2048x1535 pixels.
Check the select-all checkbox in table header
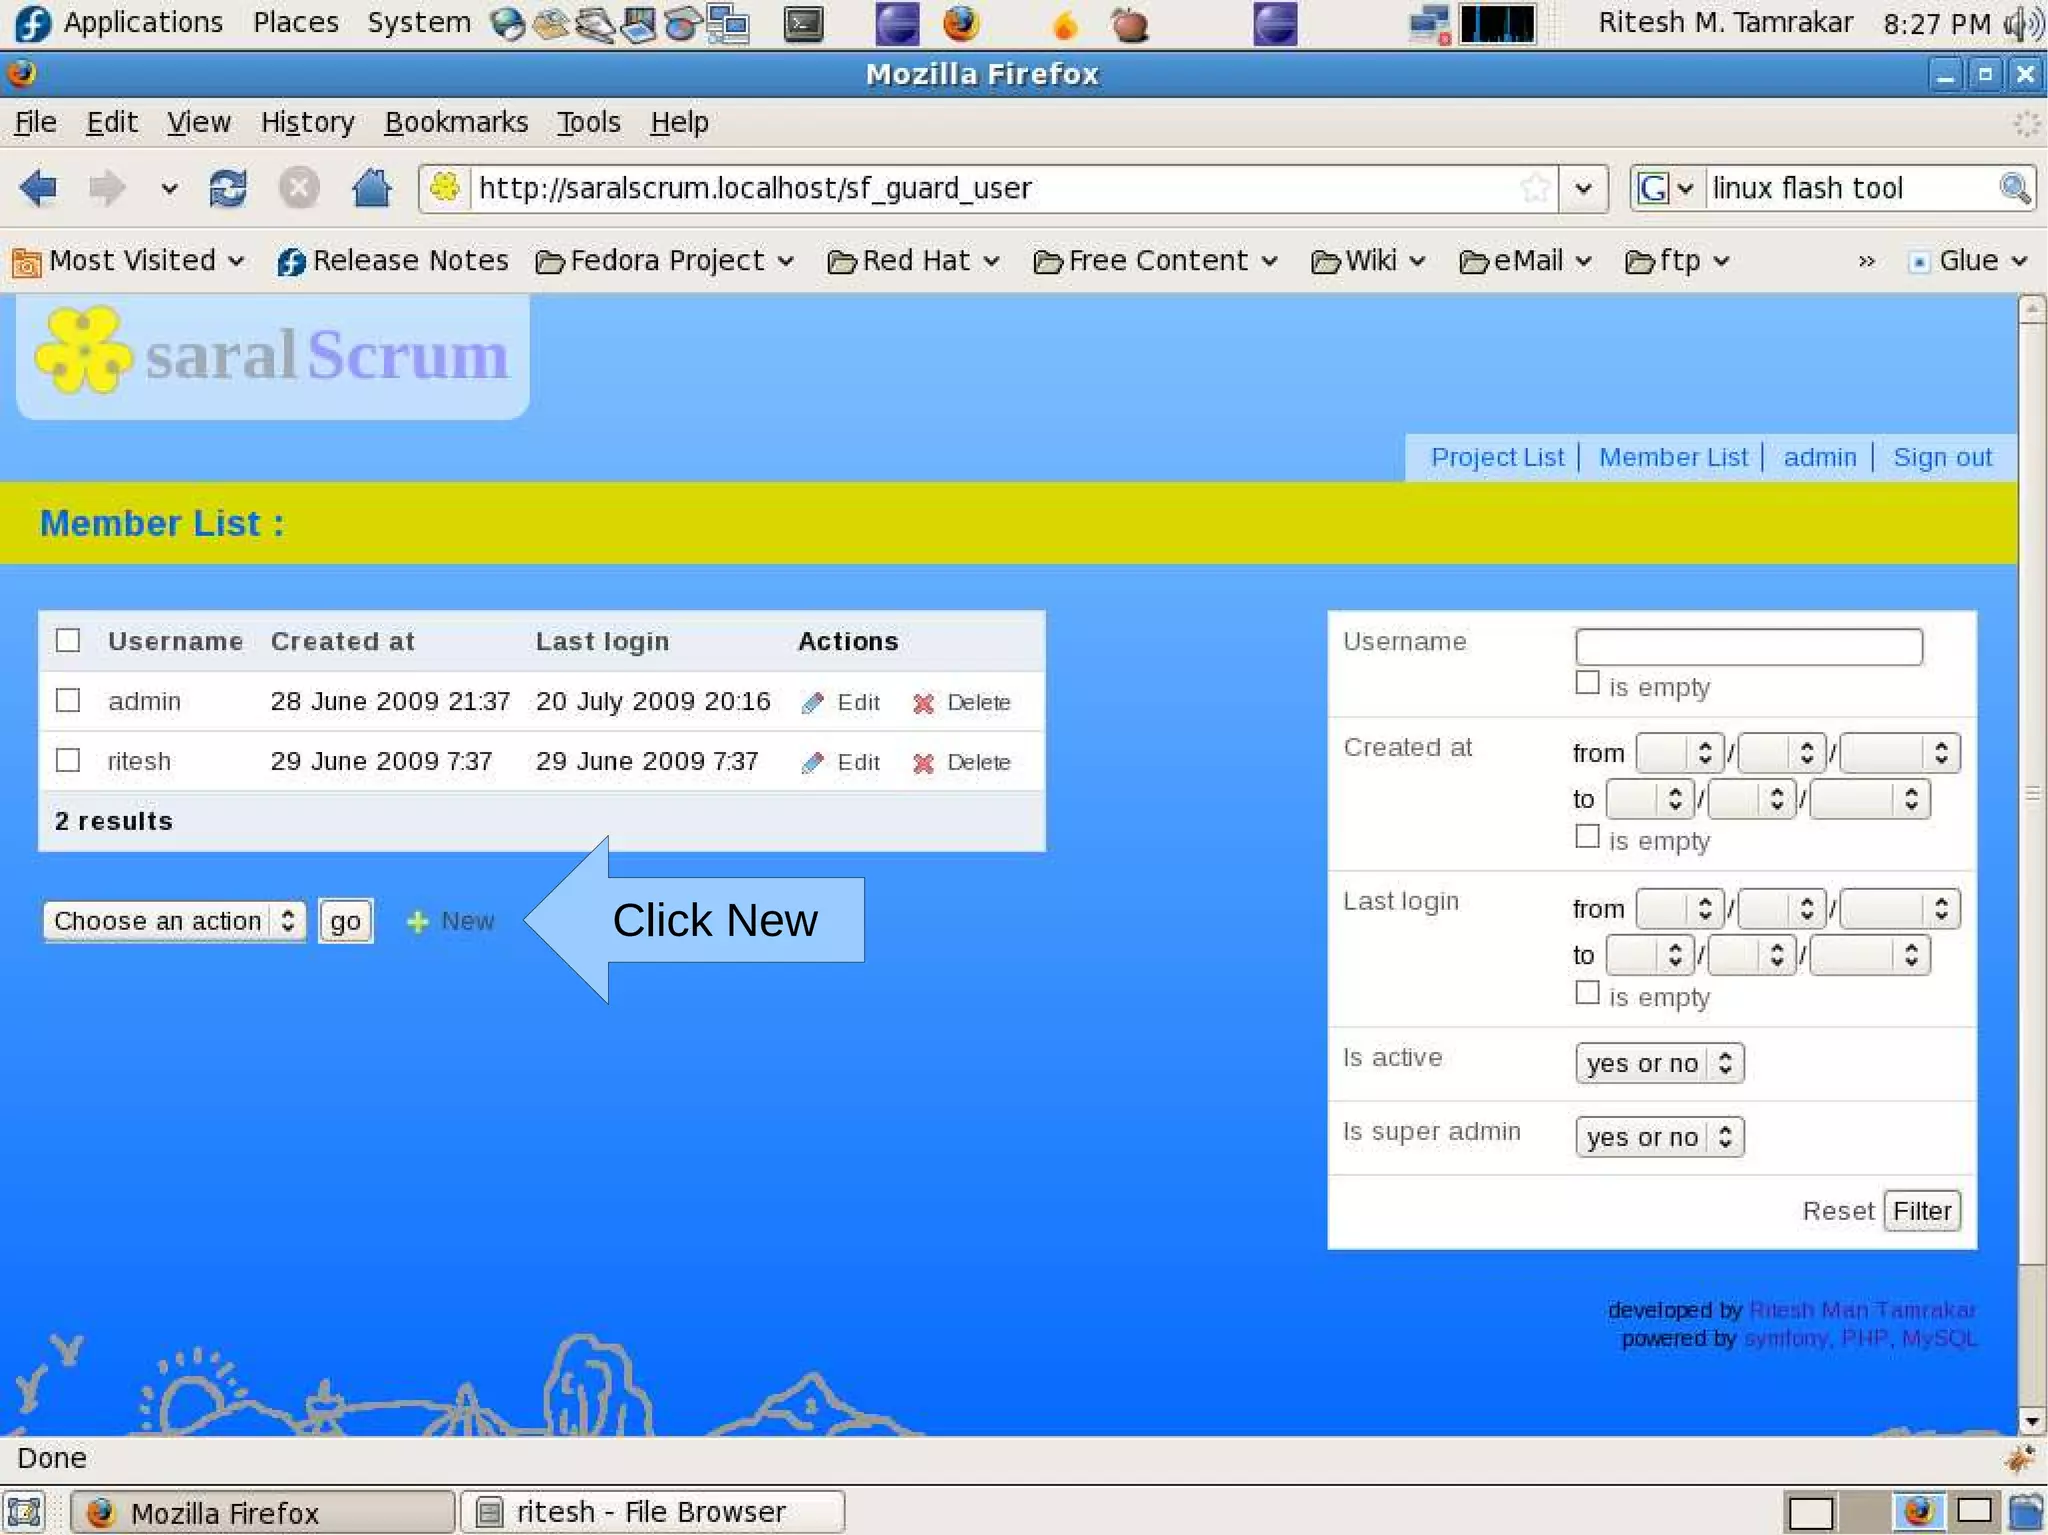(68, 641)
